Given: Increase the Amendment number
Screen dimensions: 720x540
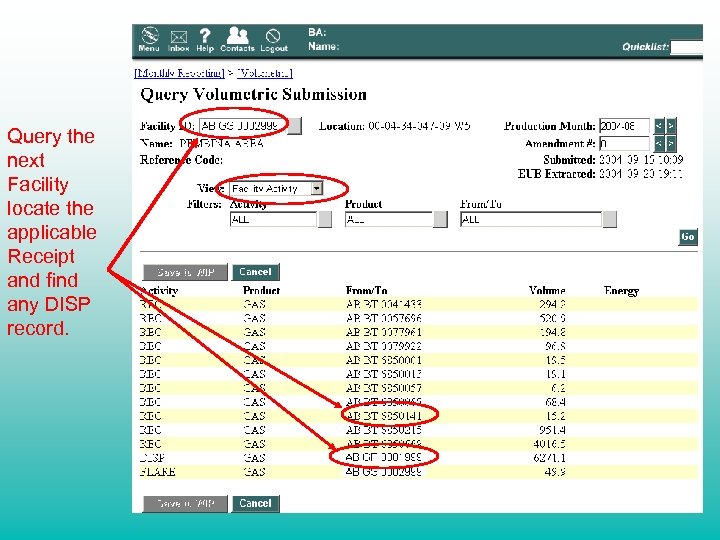Looking at the screenshot, I should 671,144.
